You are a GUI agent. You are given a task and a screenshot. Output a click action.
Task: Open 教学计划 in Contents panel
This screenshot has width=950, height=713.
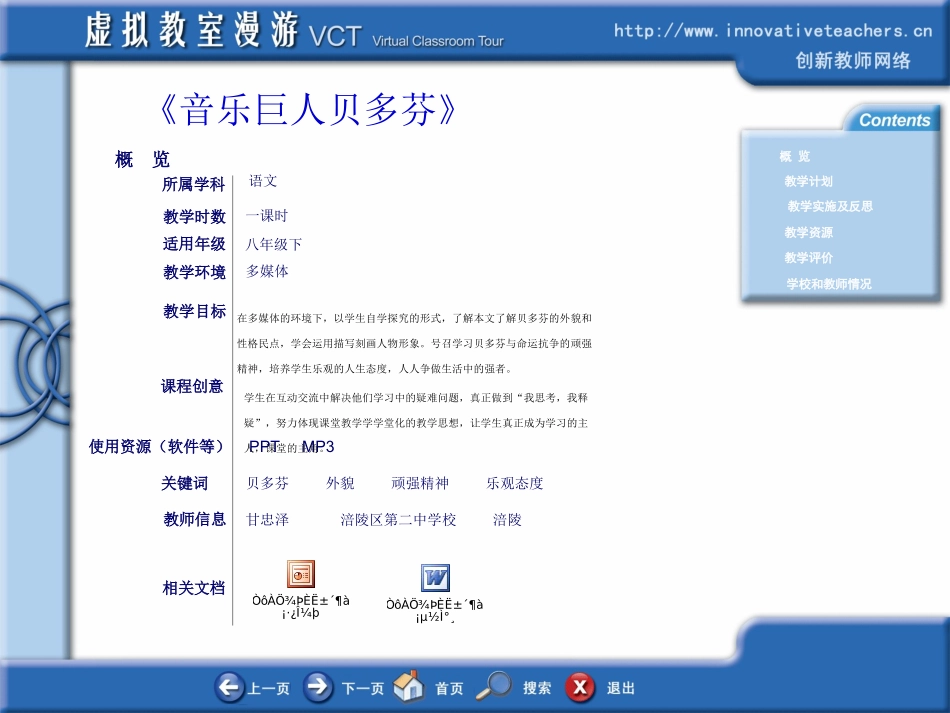[x=808, y=181]
